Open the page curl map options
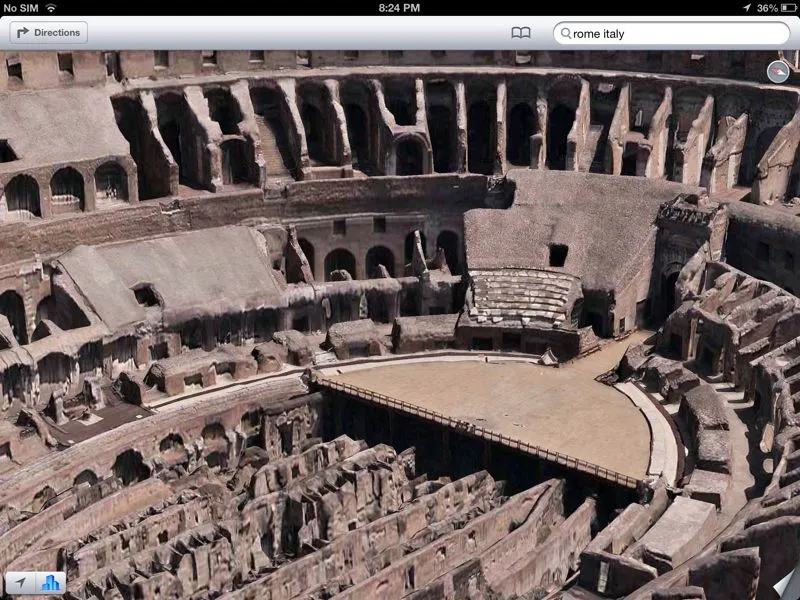 click(783, 584)
